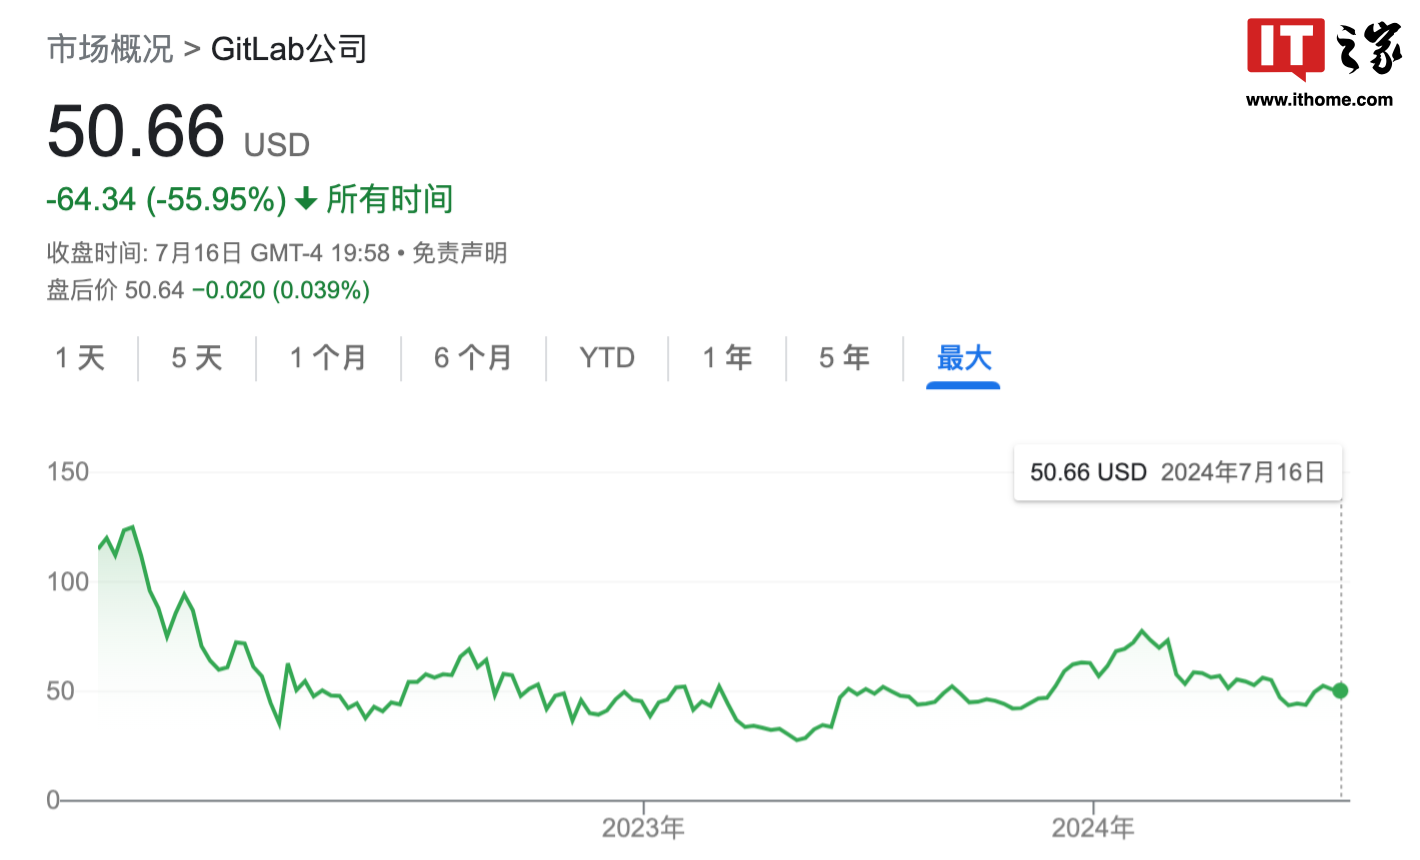1420x860 pixels.
Task: Open the 免责声明 disclaimer link
Action: [x=460, y=253]
